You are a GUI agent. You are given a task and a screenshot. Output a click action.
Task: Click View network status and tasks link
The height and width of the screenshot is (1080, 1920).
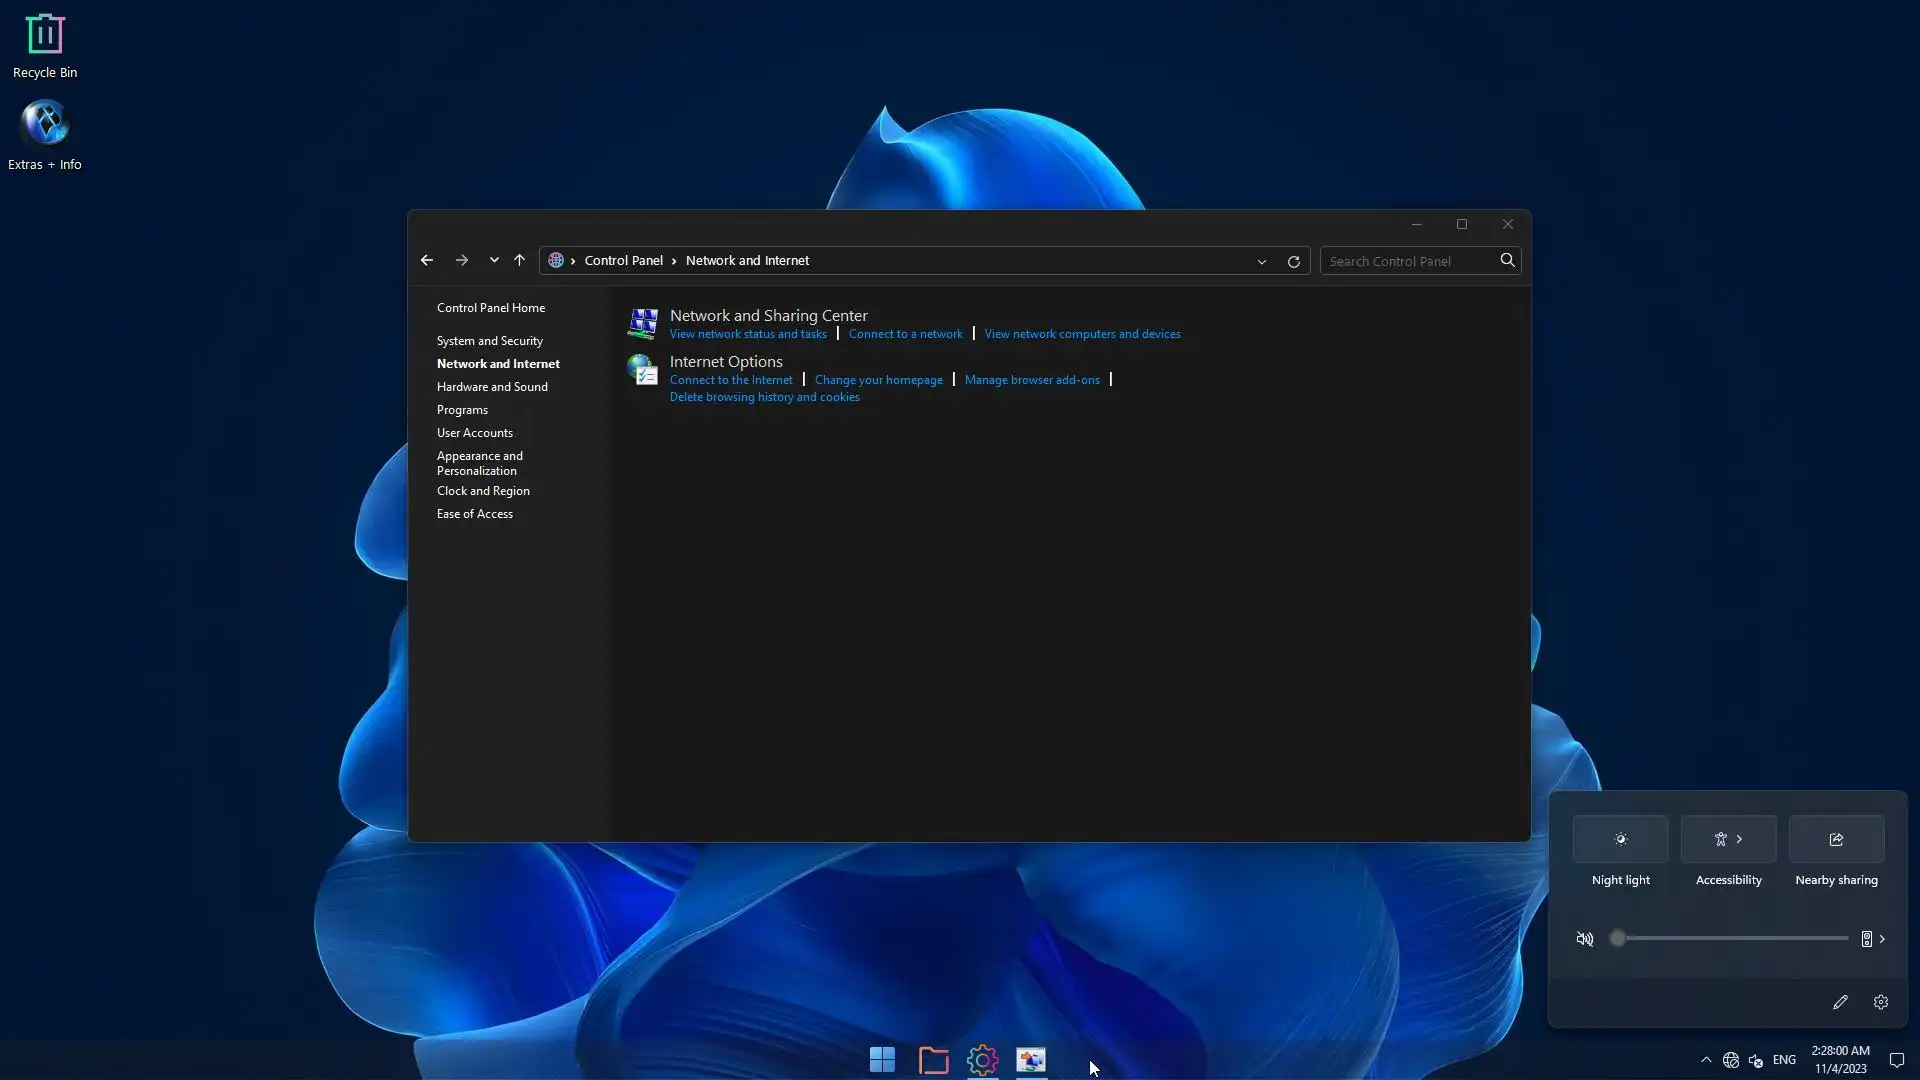tap(748, 334)
